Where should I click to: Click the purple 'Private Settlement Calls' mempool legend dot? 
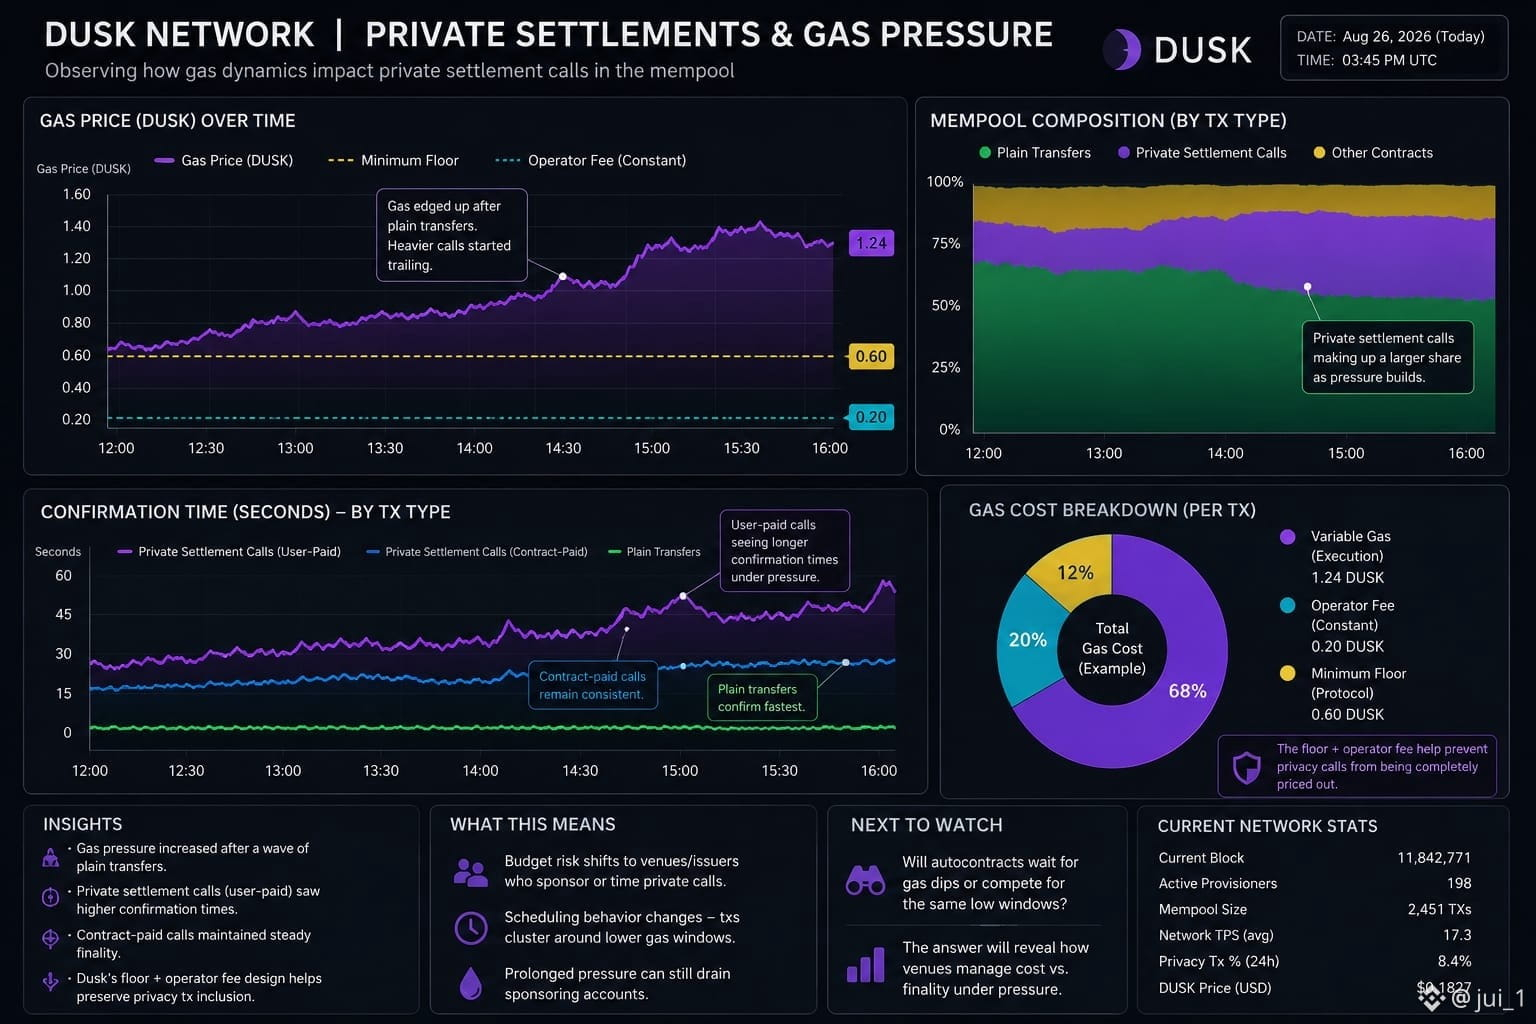tap(1124, 152)
